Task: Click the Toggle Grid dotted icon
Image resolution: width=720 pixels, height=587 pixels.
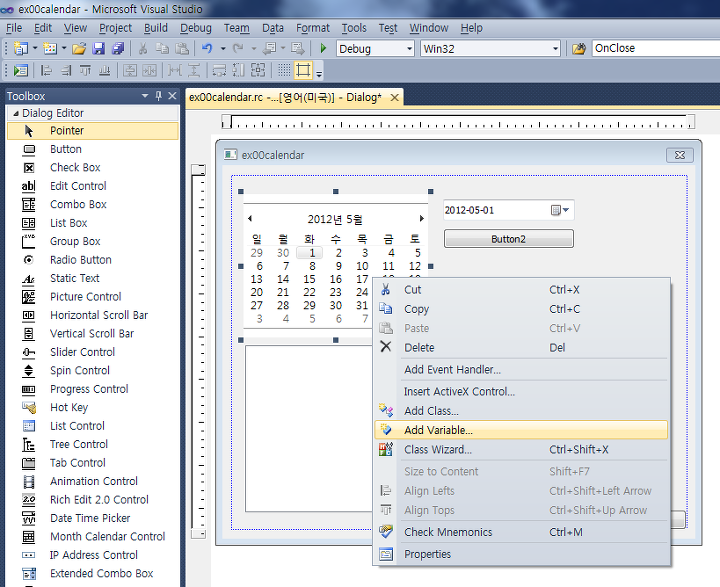Action: [284, 70]
